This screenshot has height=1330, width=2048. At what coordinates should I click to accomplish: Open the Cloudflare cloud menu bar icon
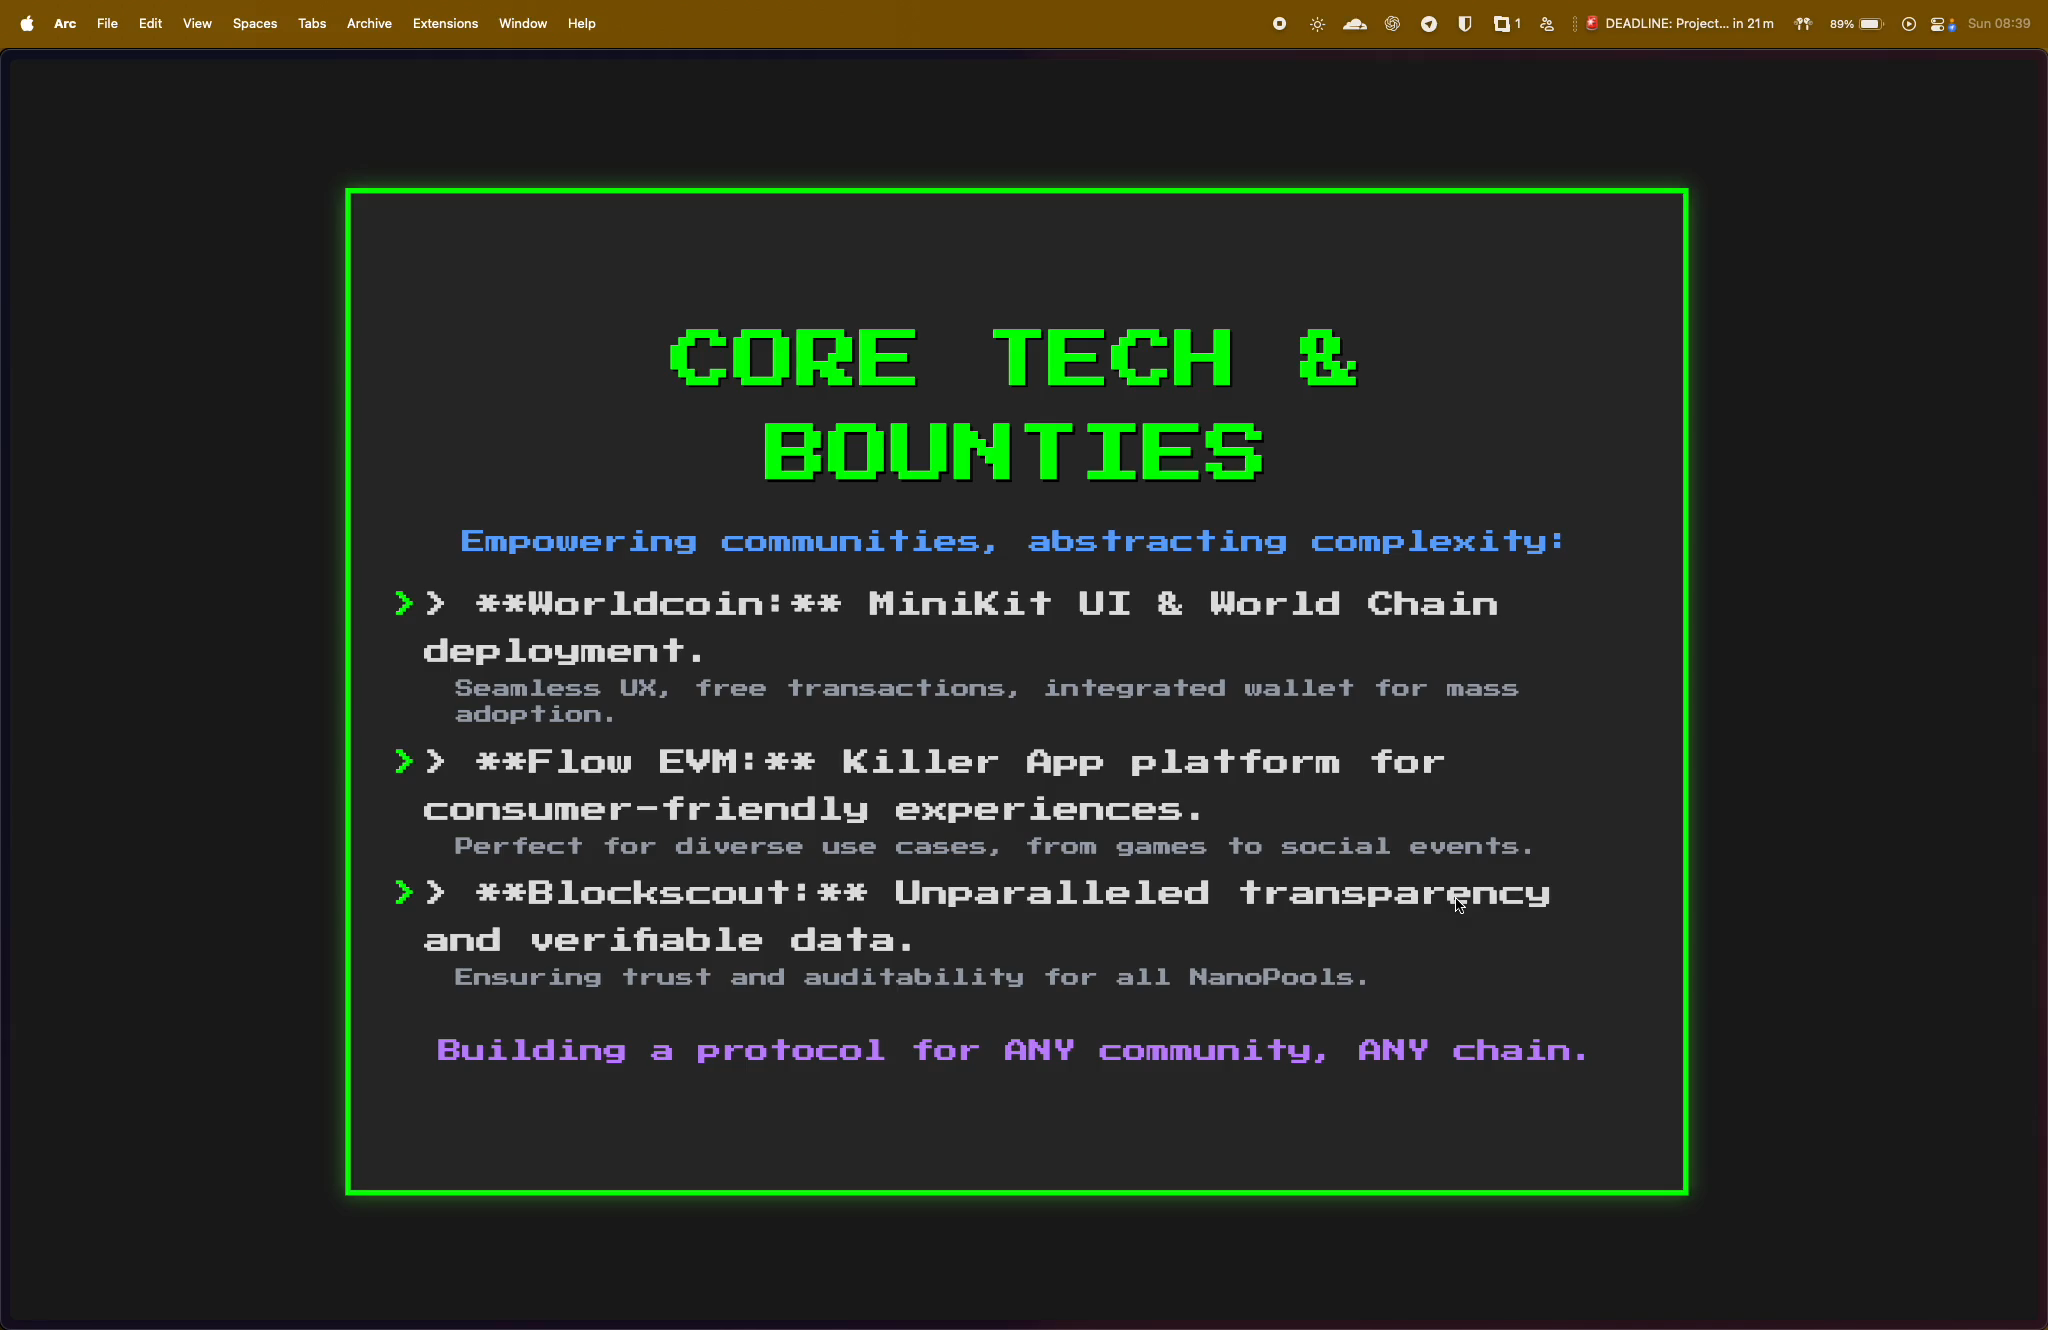1355,23
